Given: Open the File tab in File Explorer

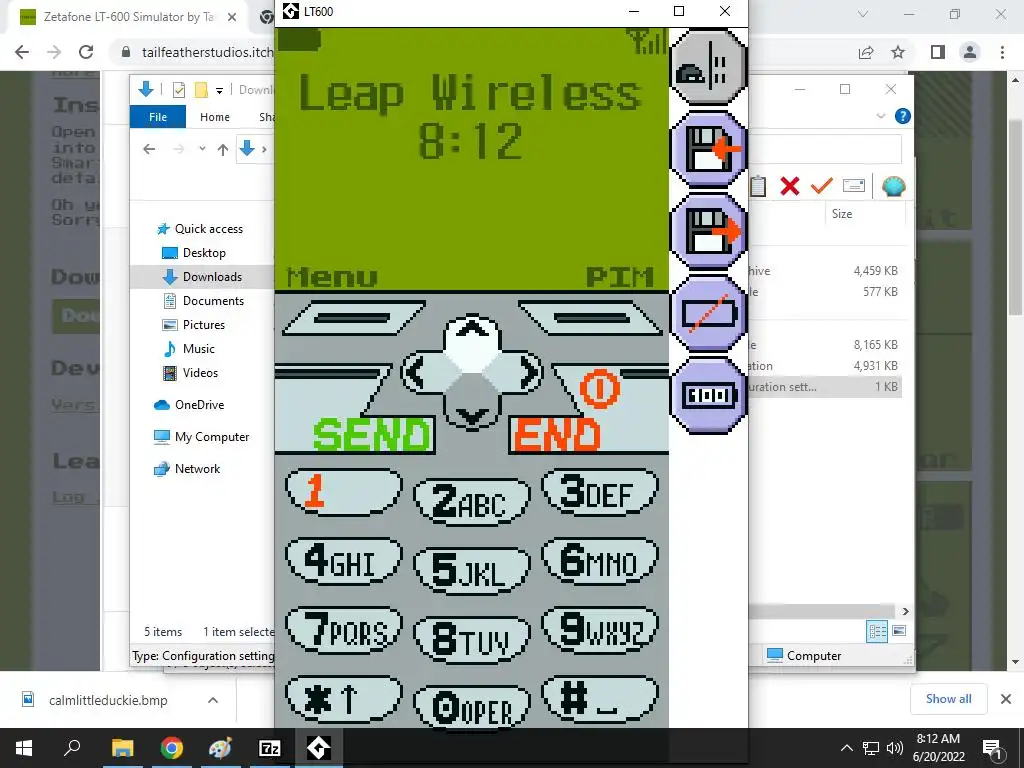Looking at the screenshot, I should [x=158, y=117].
